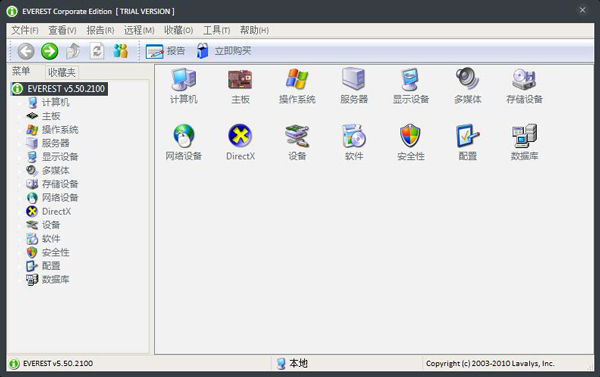Open the 文件(F) menu
This screenshot has width=600, height=377.
[24, 30]
